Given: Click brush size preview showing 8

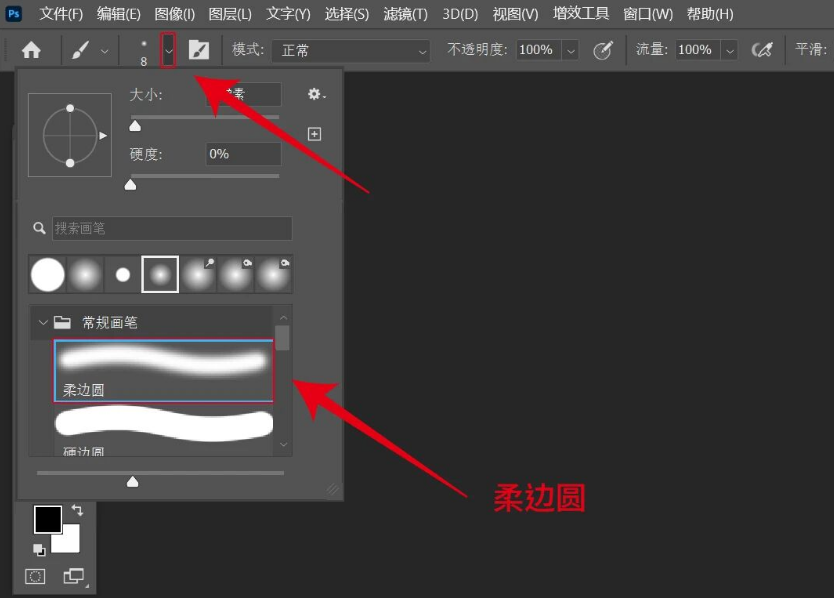Looking at the screenshot, I should click(x=144, y=52).
